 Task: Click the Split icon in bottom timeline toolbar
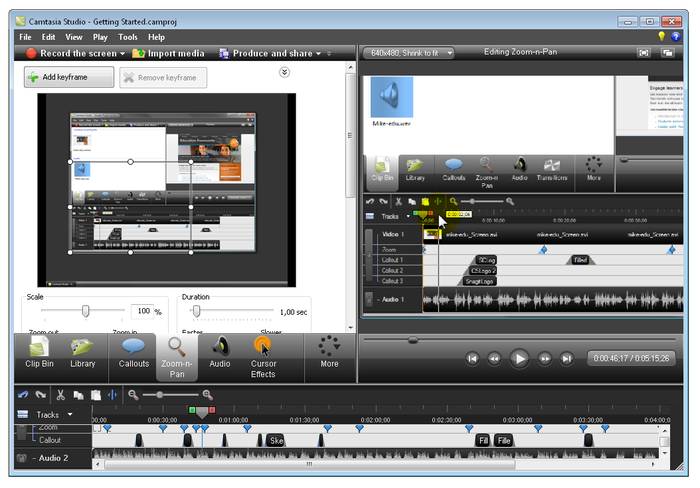coord(111,395)
